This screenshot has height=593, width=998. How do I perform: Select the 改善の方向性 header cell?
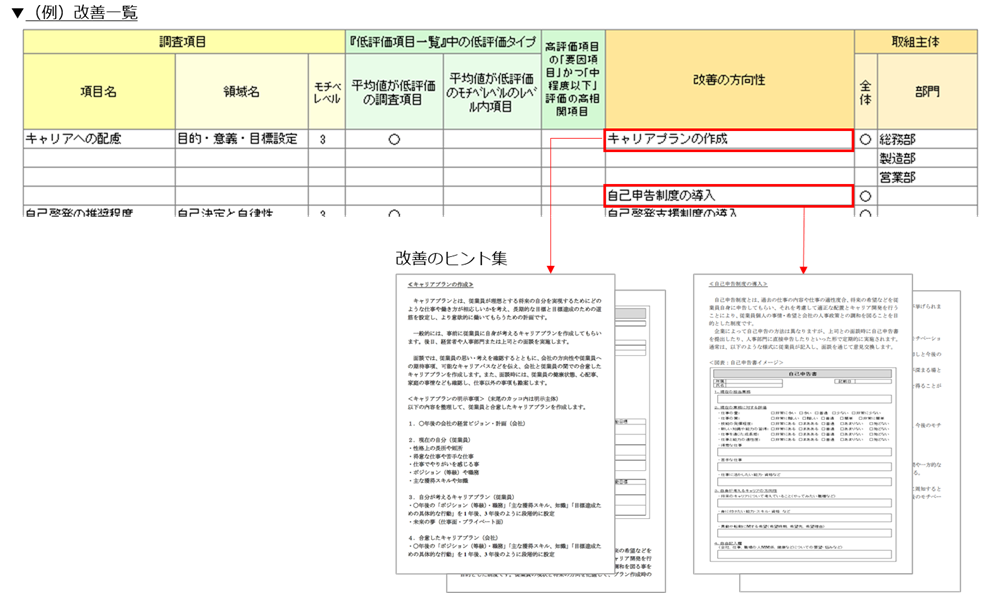pyautogui.click(x=728, y=80)
